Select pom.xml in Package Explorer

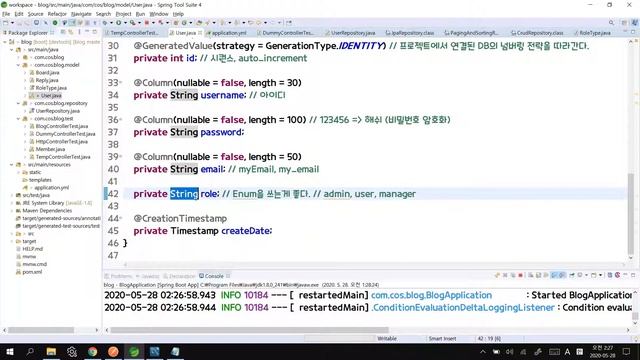pyautogui.click(x=32, y=272)
